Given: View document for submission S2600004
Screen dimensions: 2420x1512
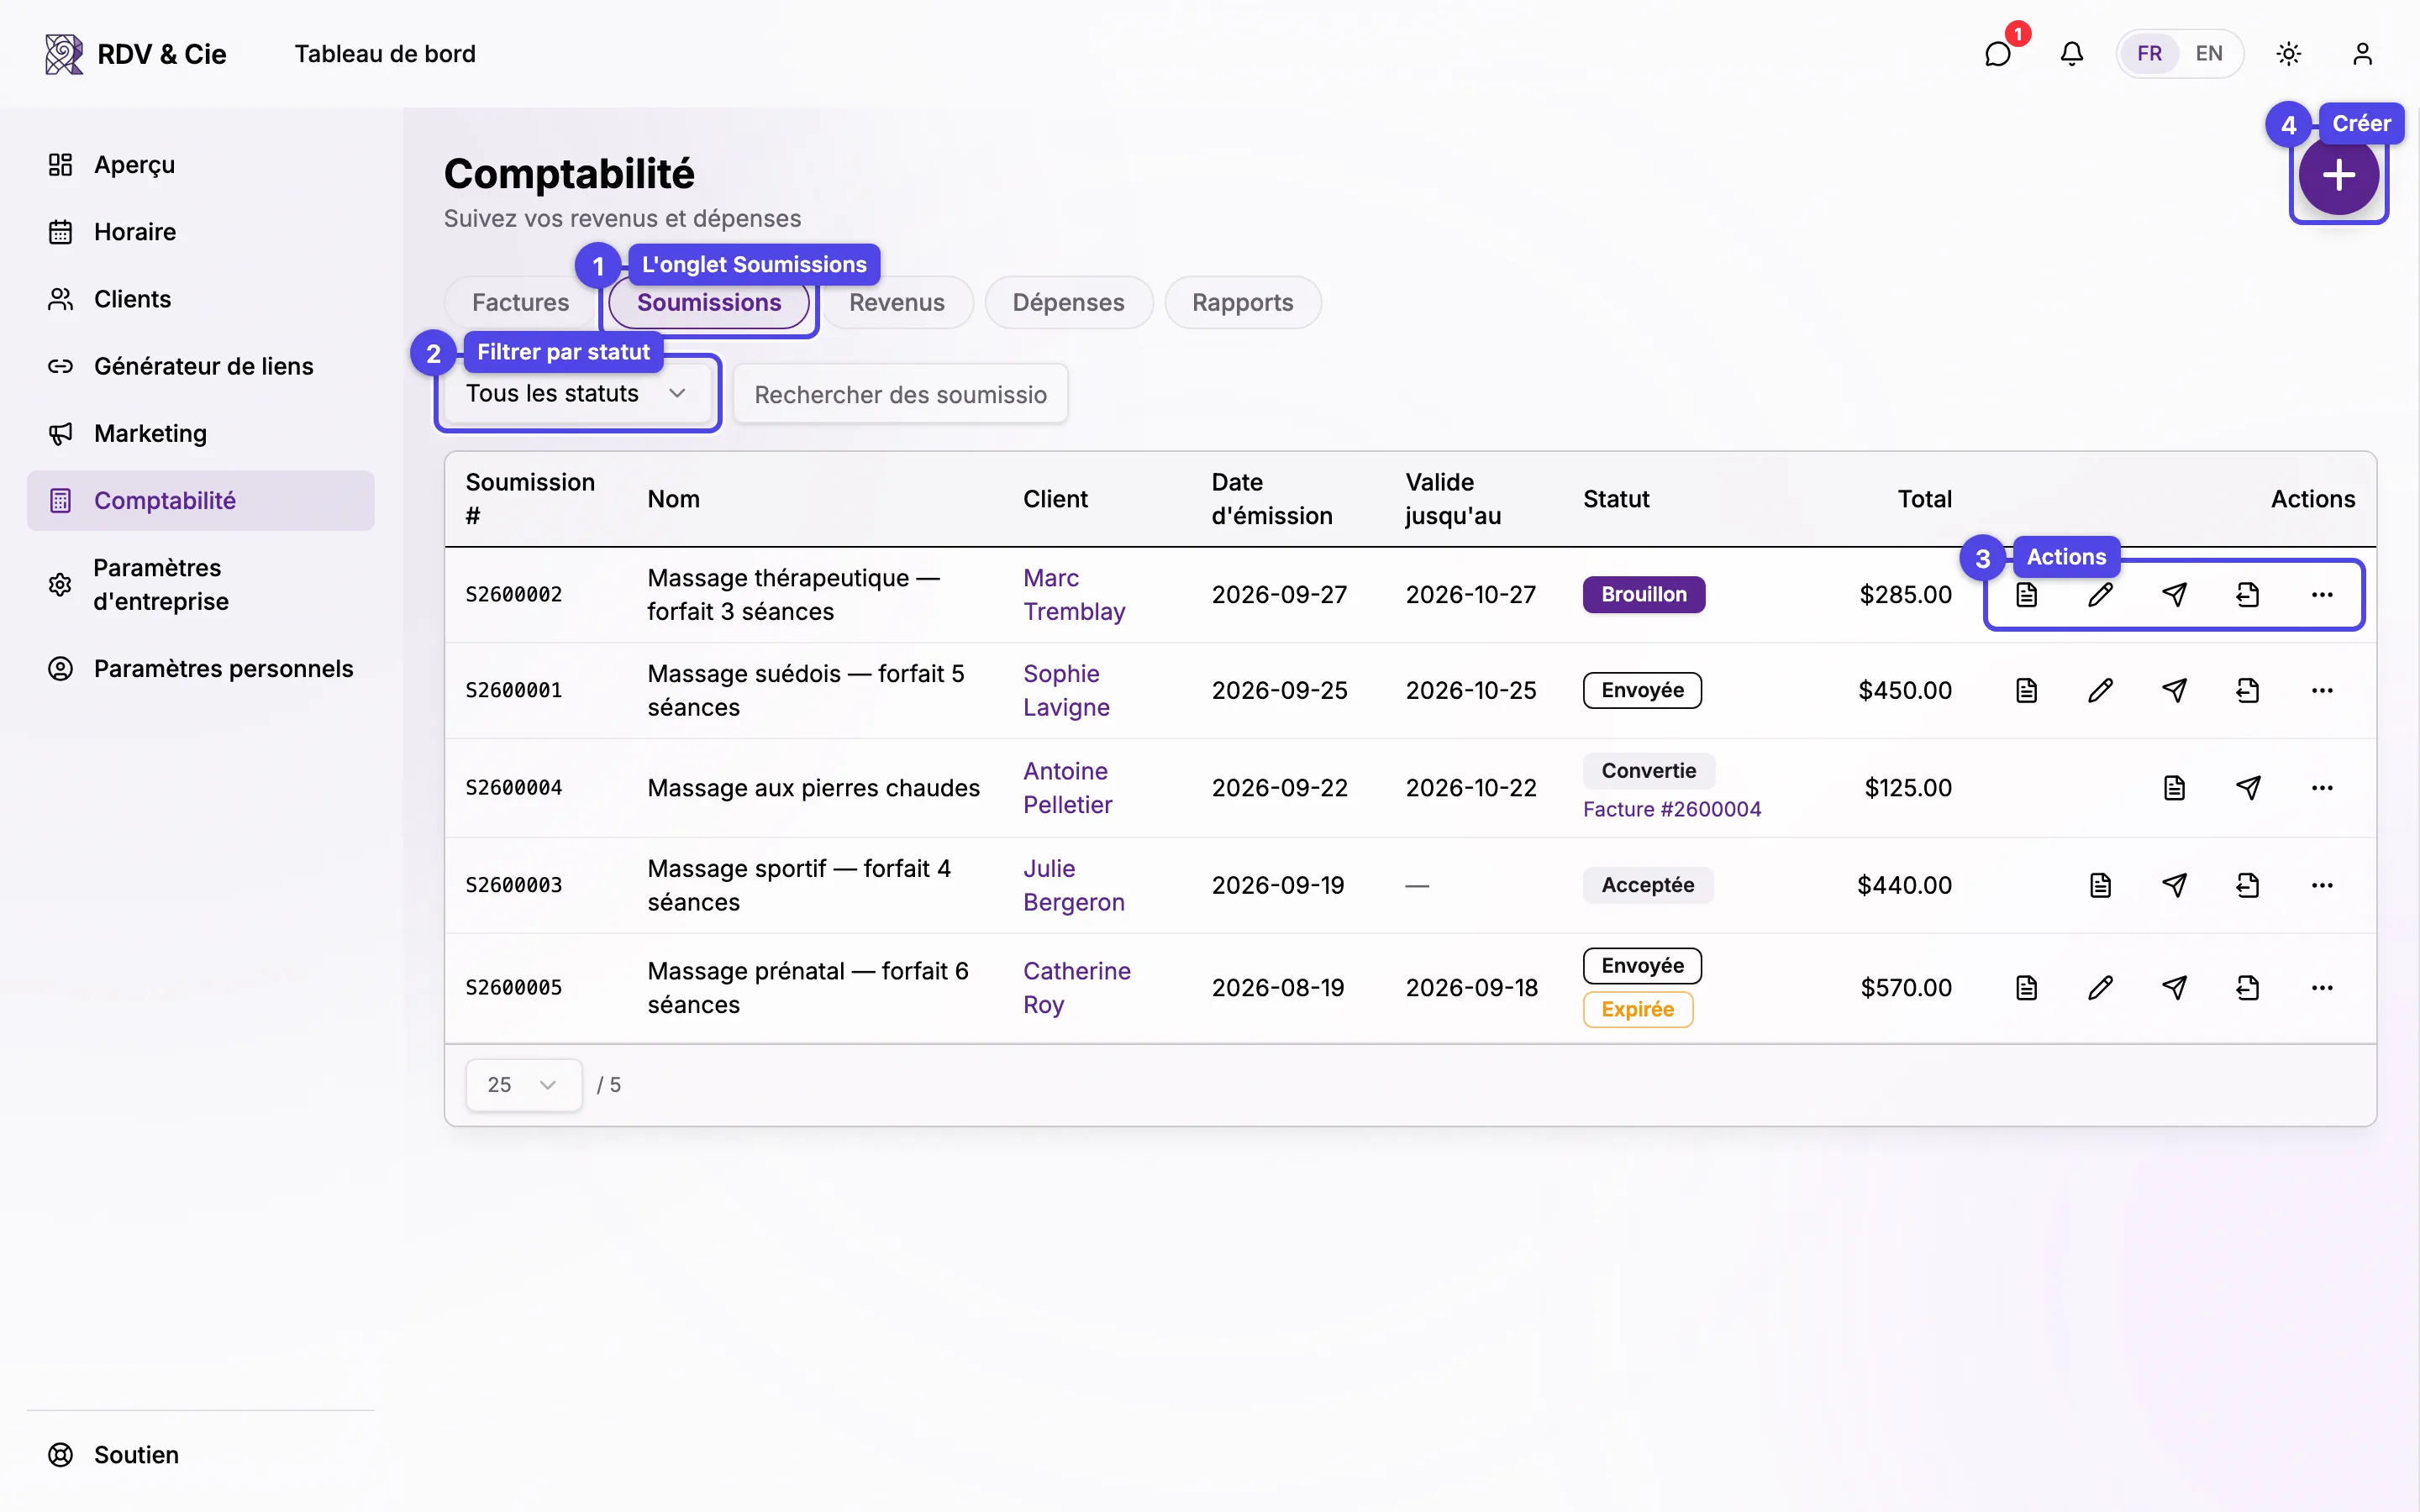Looking at the screenshot, I should pos(2174,788).
